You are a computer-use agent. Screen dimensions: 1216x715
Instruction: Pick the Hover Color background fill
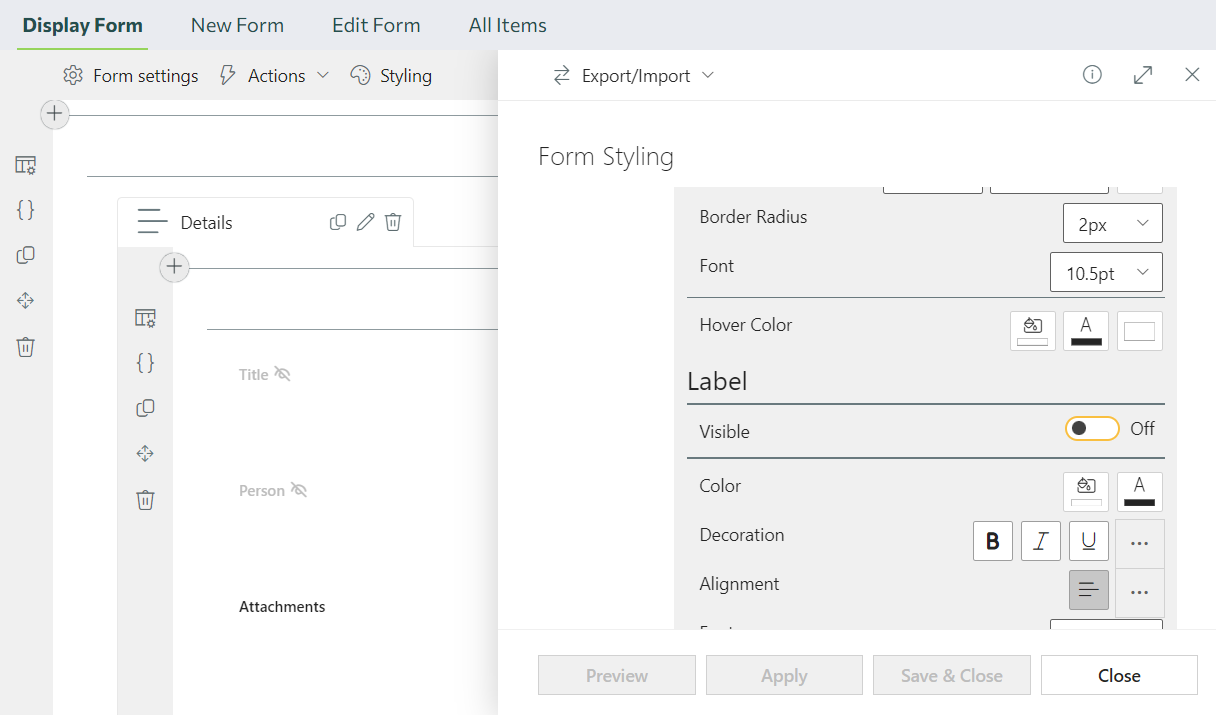tap(1033, 331)
